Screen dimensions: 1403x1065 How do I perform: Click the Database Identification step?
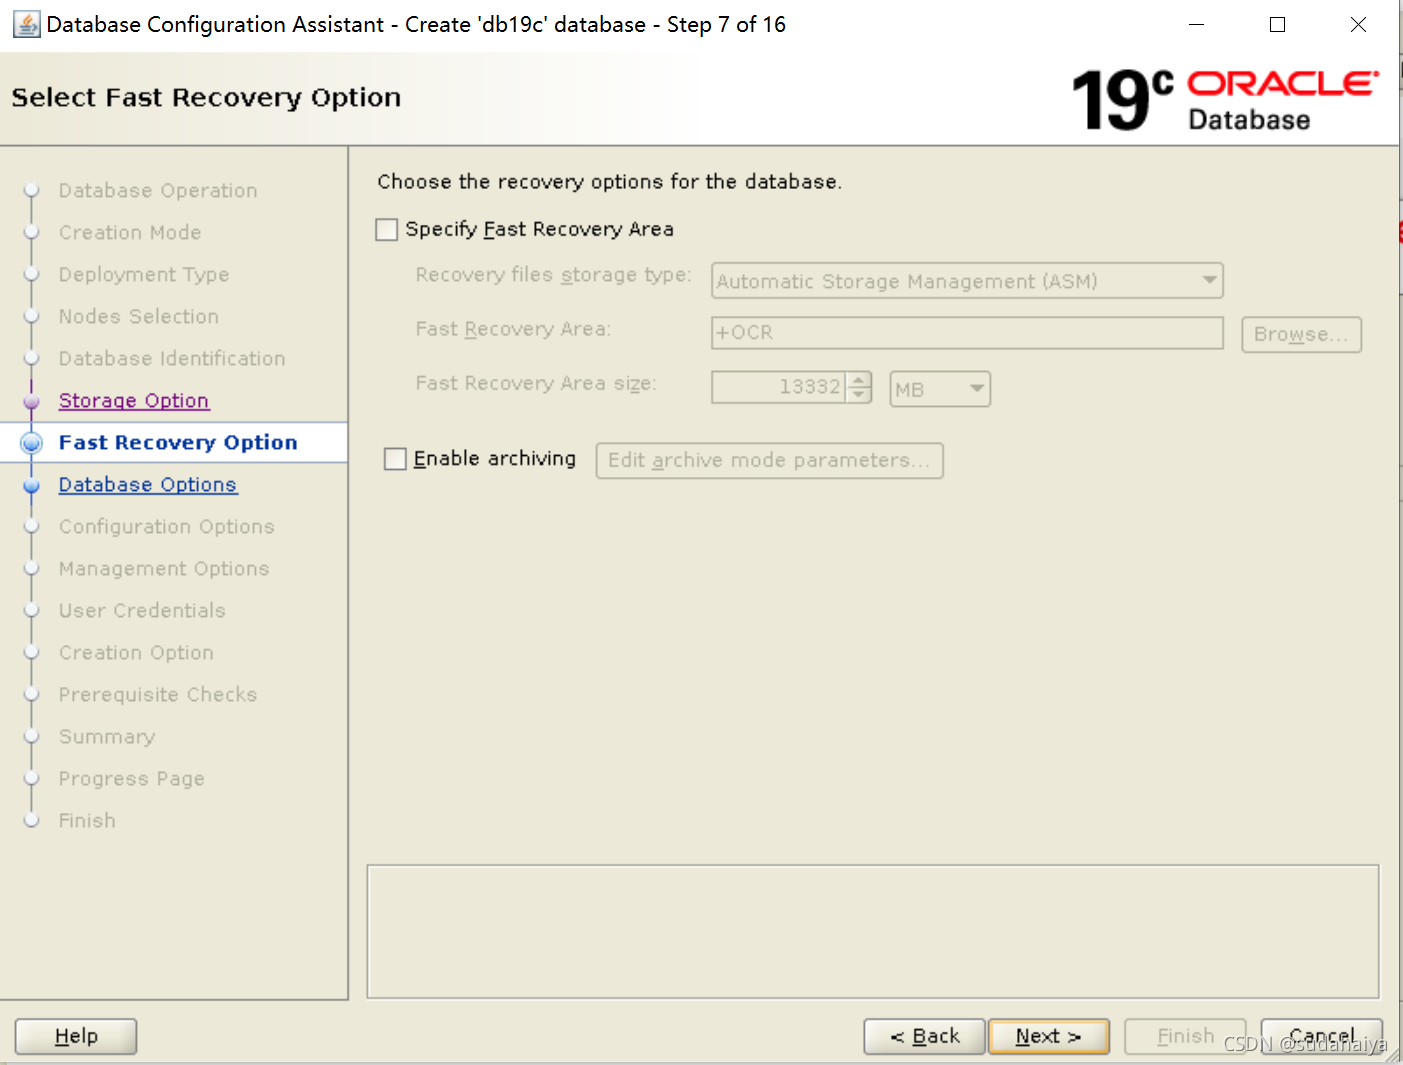pos(172,358)
